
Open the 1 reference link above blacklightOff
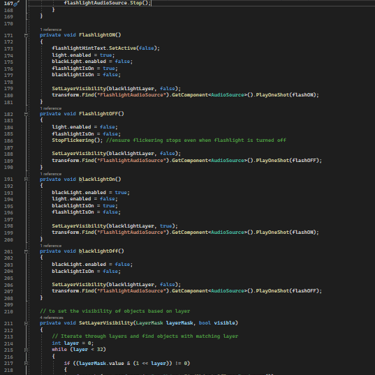pos(51,246)
